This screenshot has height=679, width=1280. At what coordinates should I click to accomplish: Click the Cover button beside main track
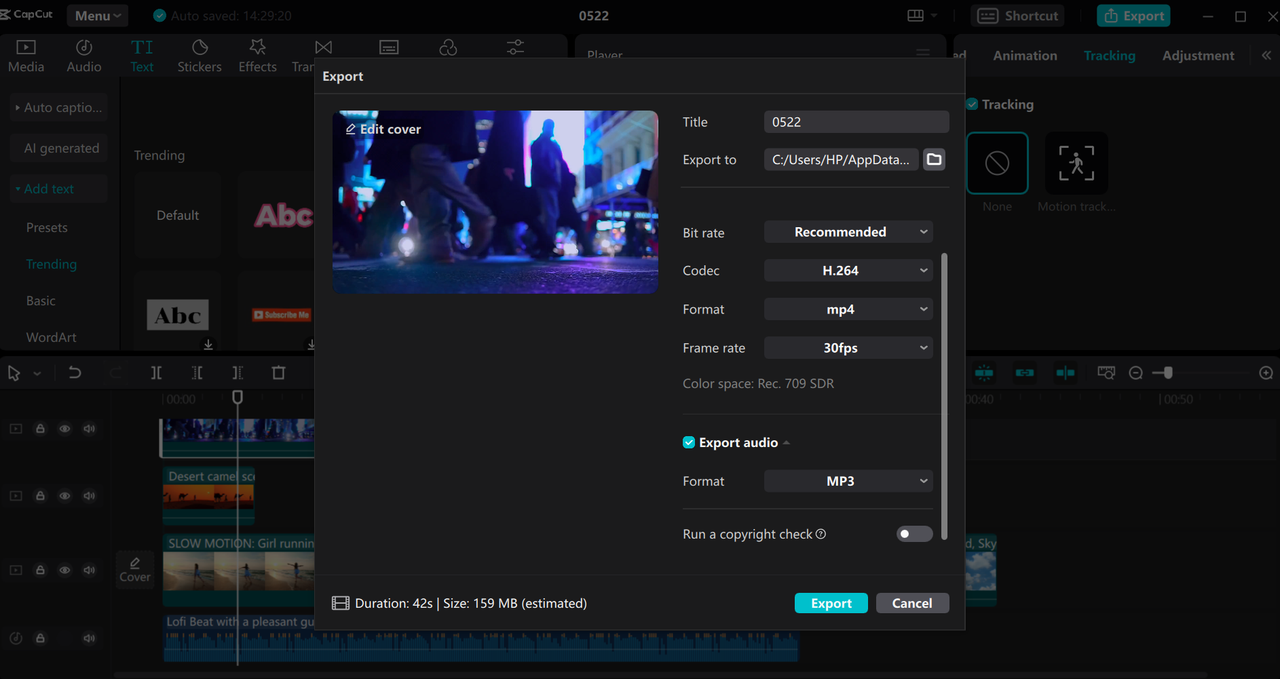click(x=135, y=570)
